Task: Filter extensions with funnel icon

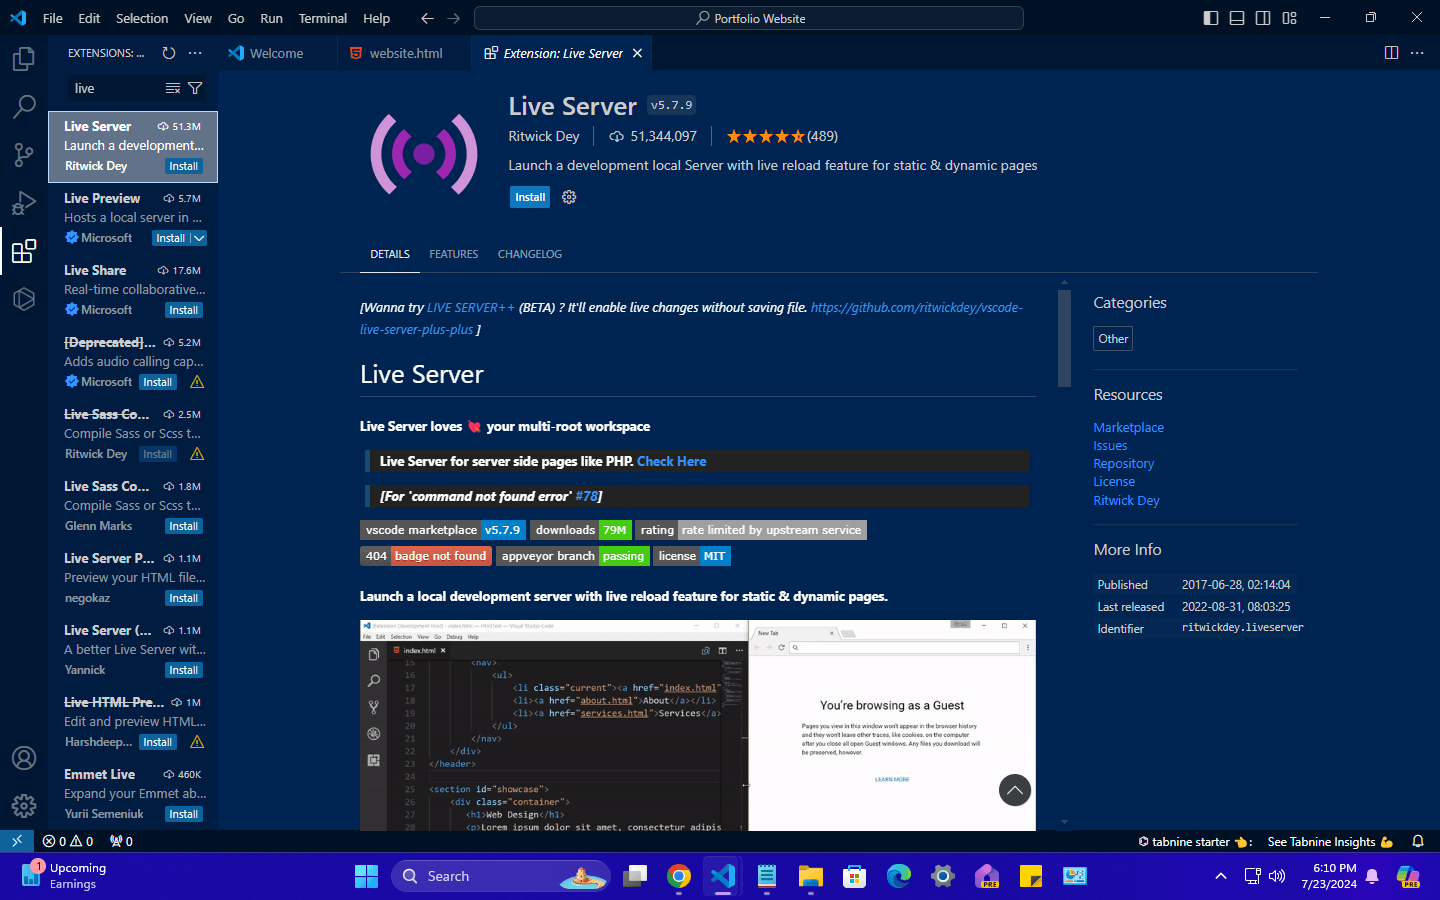Action: point(195,88)
